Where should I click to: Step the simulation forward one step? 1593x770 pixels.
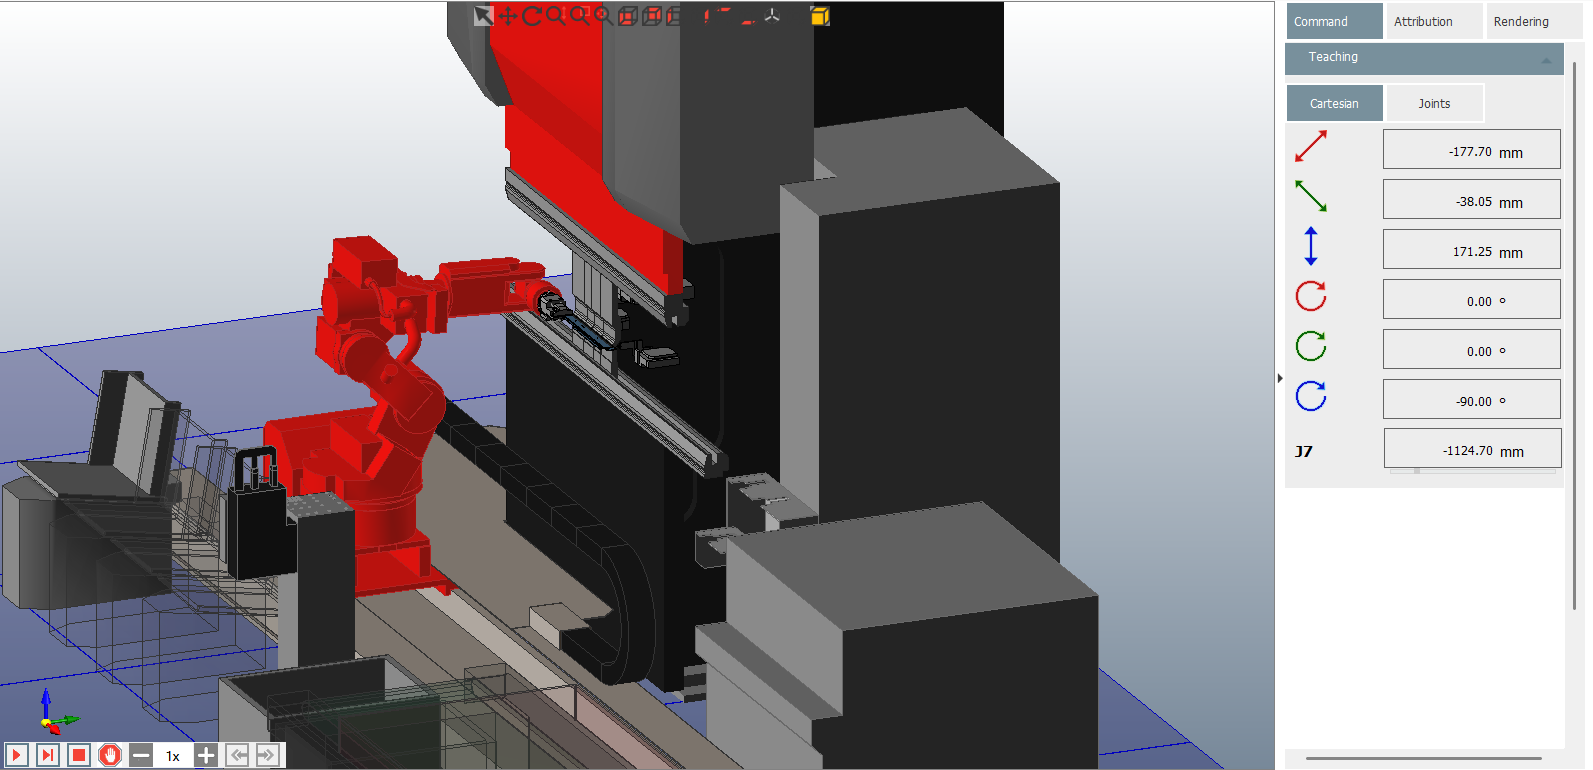tap(47, 755)
